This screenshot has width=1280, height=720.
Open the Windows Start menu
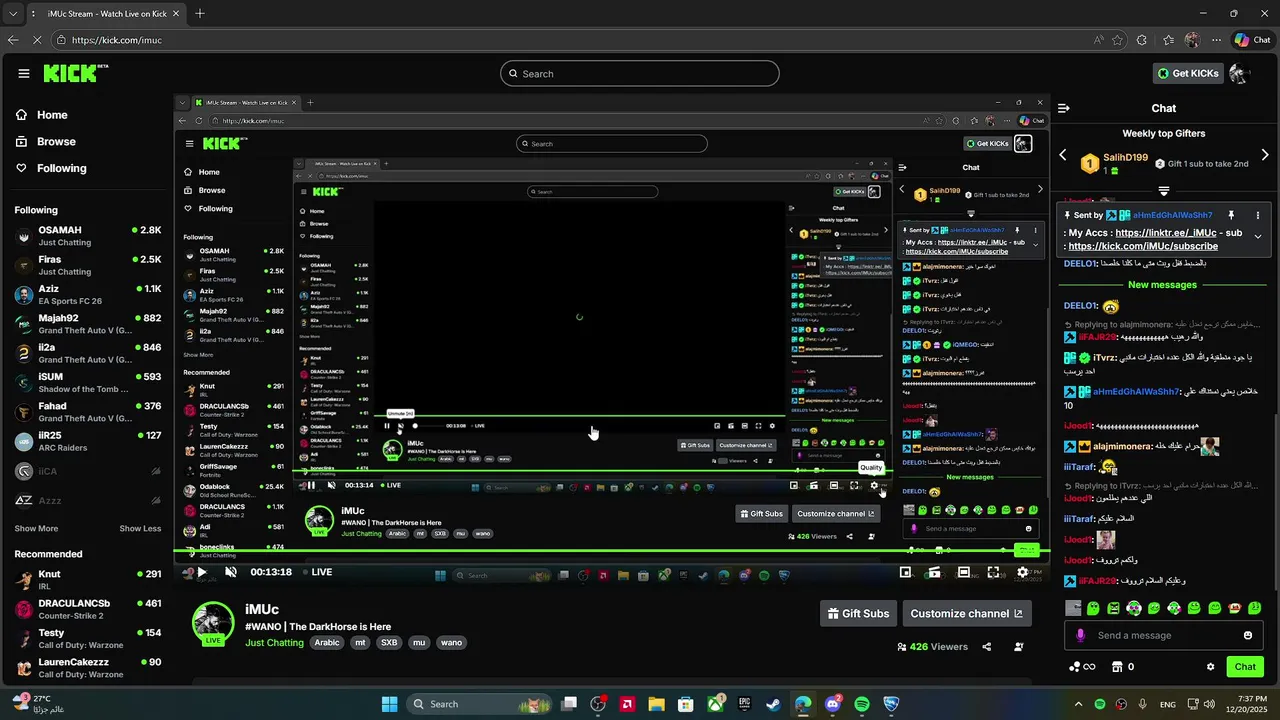click(390, 704)
